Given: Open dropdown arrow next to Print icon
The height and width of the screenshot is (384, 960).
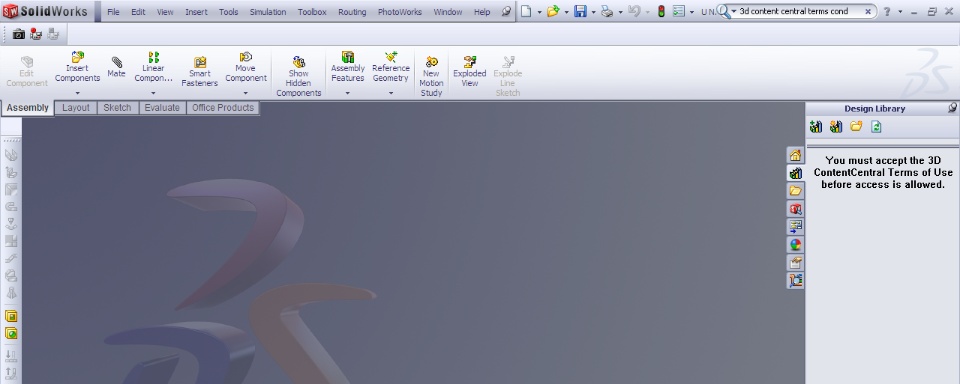Looking at the screenshot, I should click(620, 12).
